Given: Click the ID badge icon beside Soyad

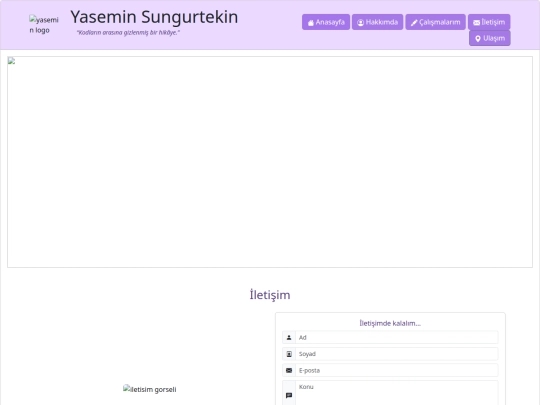Looking at the screenshot, I should point(289,354).
